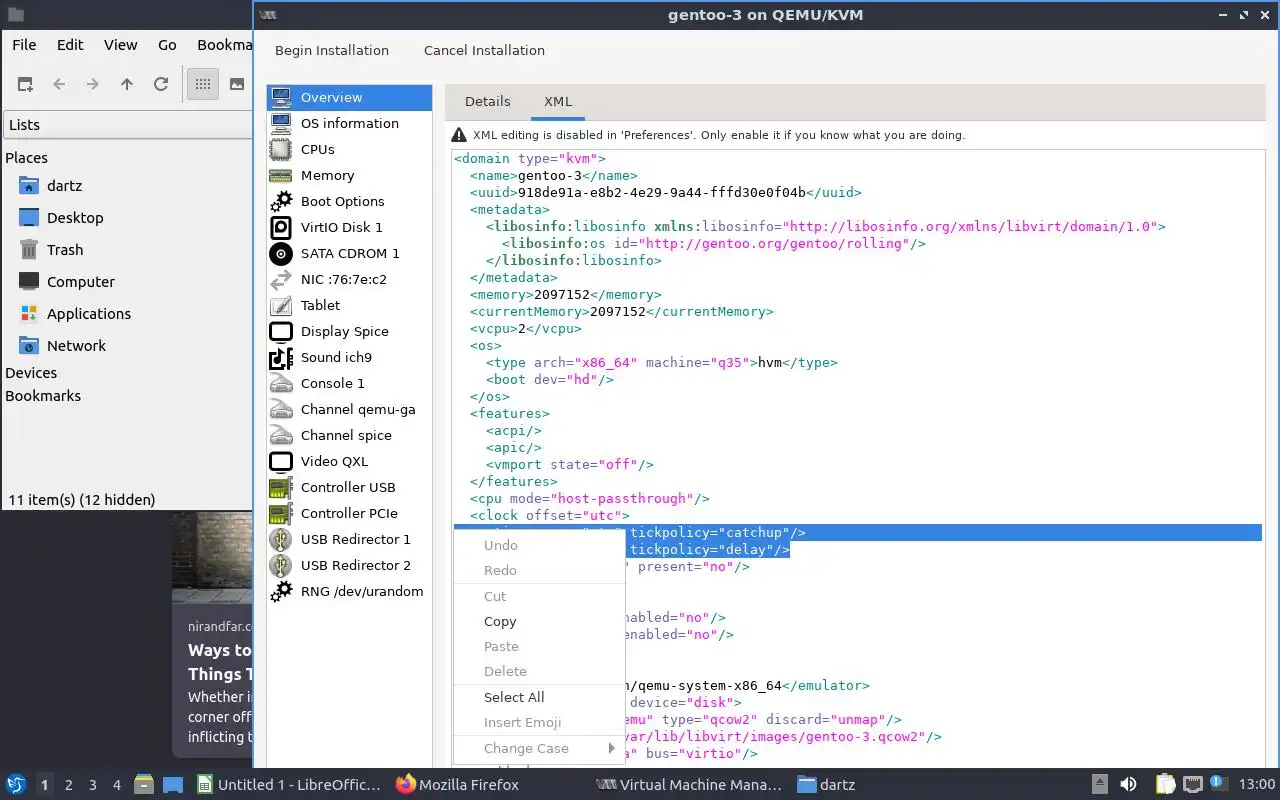Click the taskbar application menu icon
Viewport: 1280px width, 800px height.
pyautogui.click(x=16, y=785)
